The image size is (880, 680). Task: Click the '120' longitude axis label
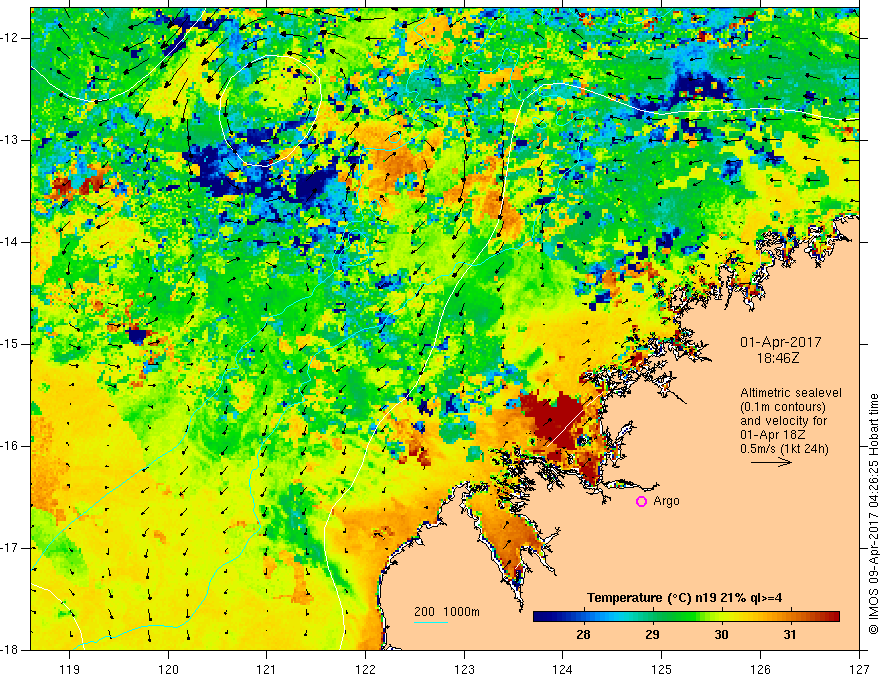168,669
